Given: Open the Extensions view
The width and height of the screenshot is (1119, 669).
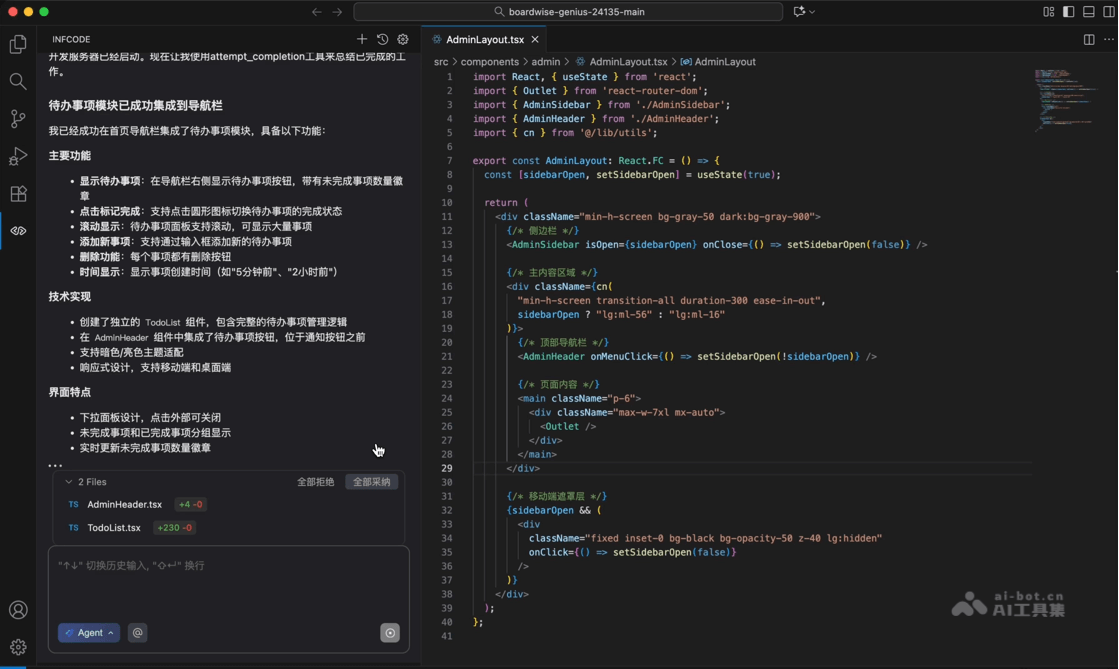Looking at the screenshot, I should [17, 194].
